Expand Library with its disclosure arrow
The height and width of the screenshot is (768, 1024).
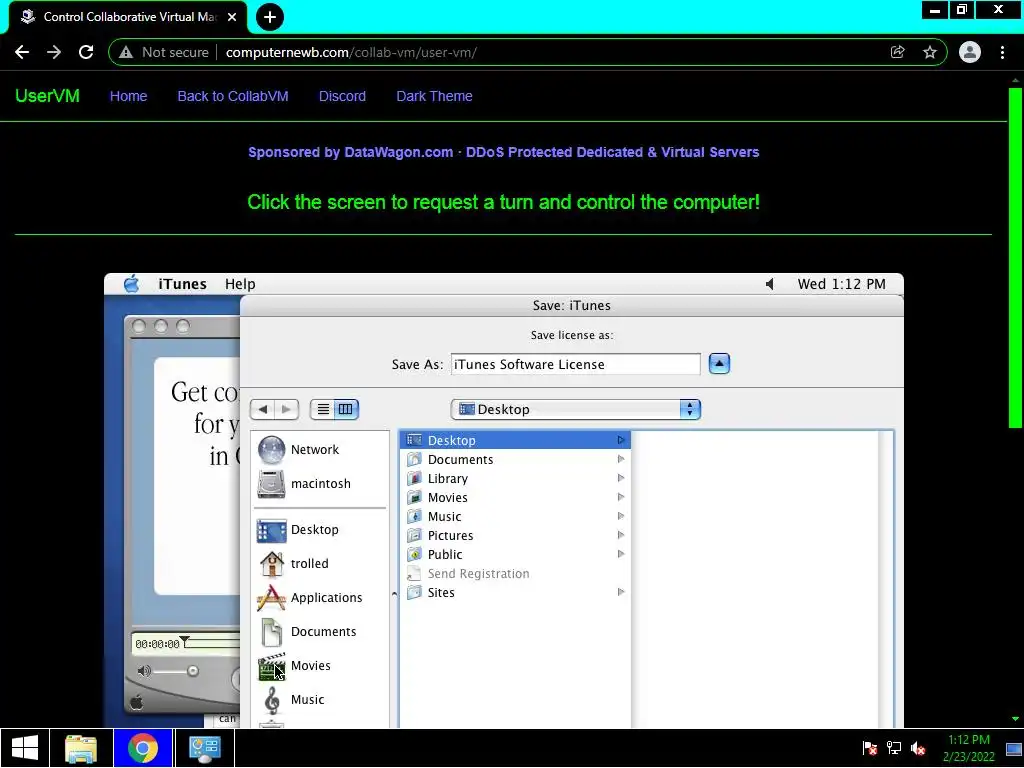621,478
